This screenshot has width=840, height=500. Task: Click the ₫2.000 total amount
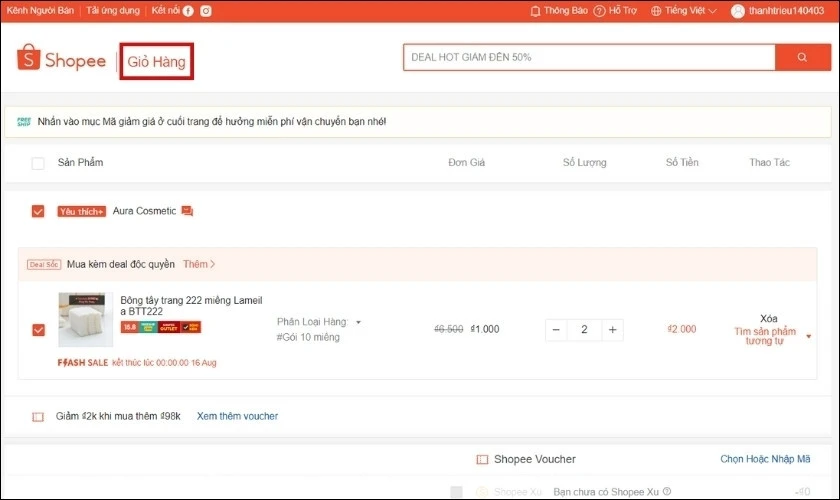(682, 329)
